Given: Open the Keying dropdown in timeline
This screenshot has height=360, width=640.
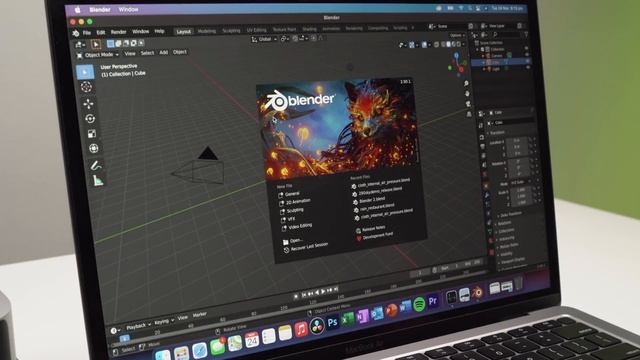Looking at the screenshot, I should tap(164, 321).
